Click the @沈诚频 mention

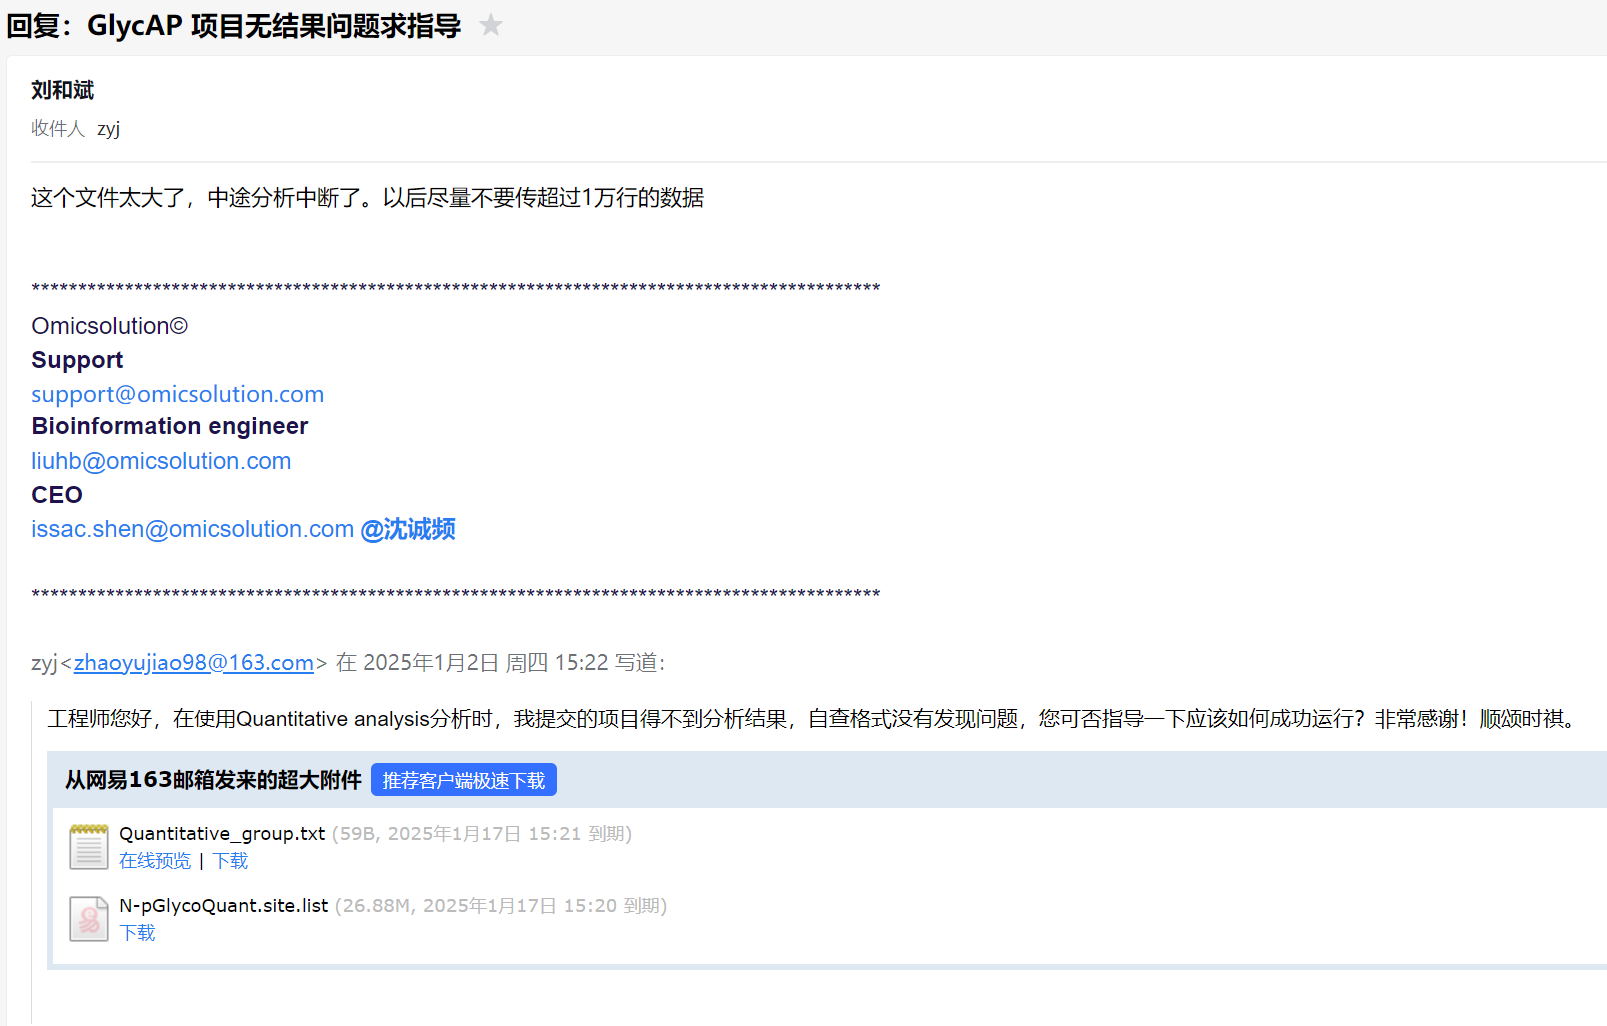408,529
